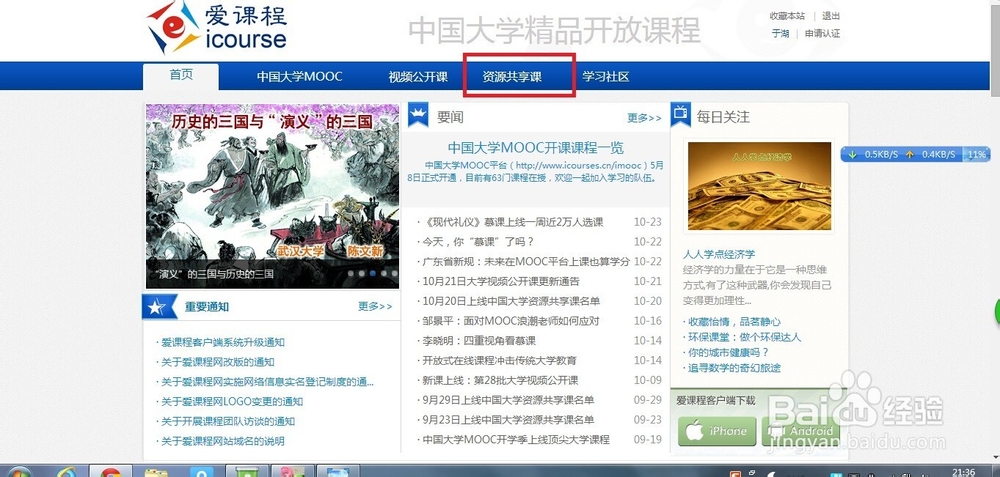Open 今天，你"慕课"了吗？ news
This screenshot has width=1000, height=477.
(x=478, y=242)
